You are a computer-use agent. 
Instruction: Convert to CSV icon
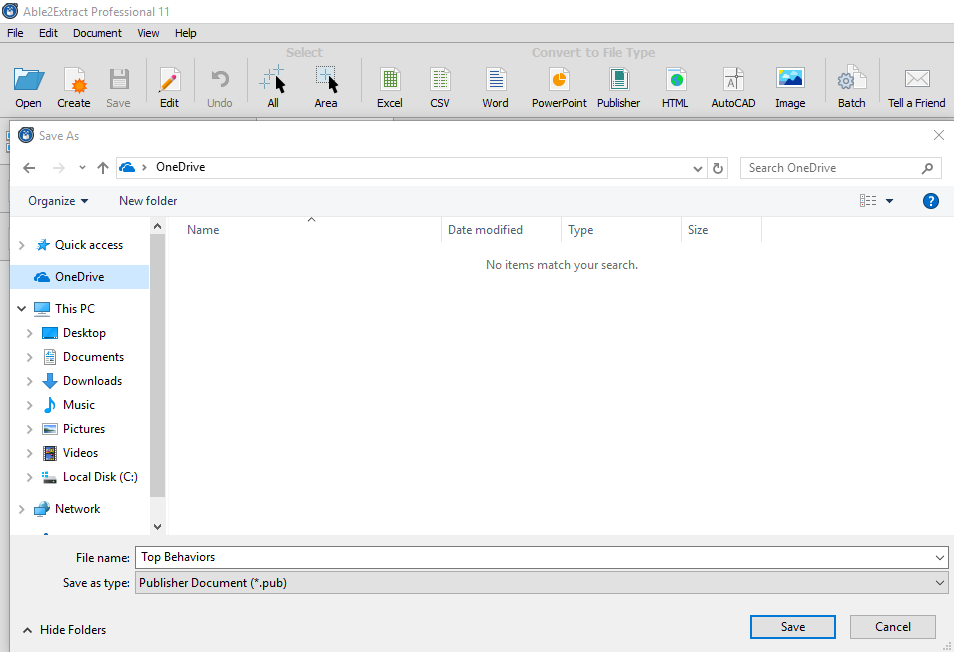click(x=440, y=80)
